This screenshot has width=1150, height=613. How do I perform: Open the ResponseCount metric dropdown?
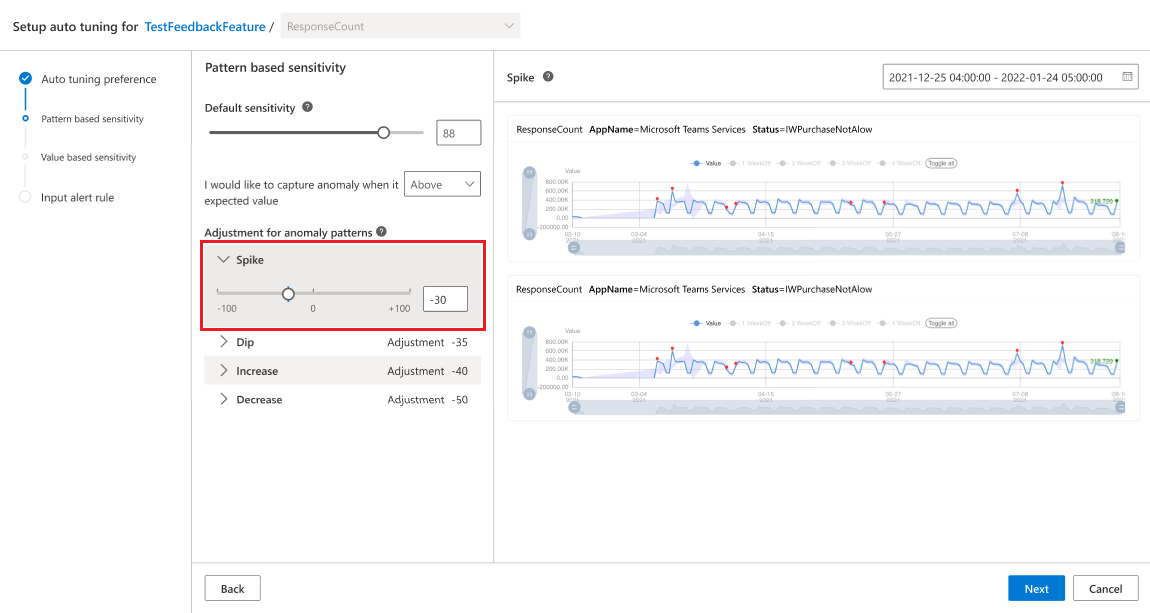tap(400, 26)
